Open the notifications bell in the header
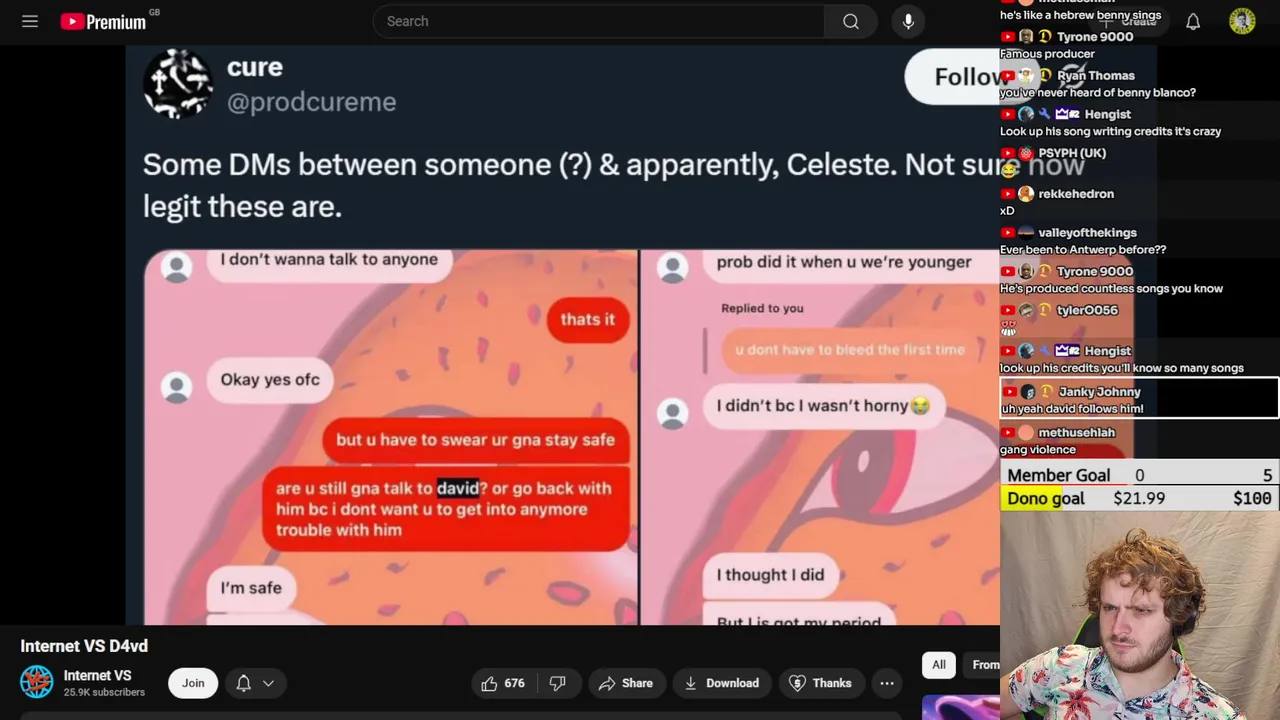 point(1193,21)
